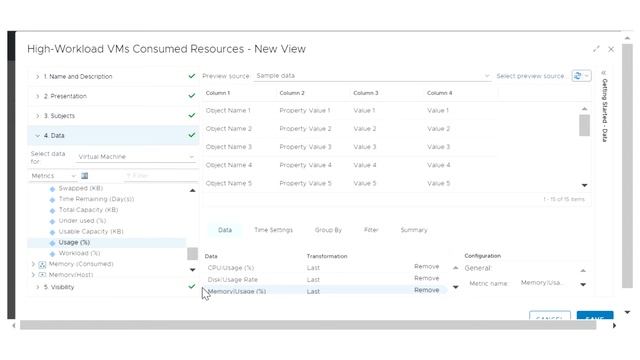This screenshot has height=360, width=640.
Task: Click the metric tree scroll-down arrow
Action: click(193, 270)
